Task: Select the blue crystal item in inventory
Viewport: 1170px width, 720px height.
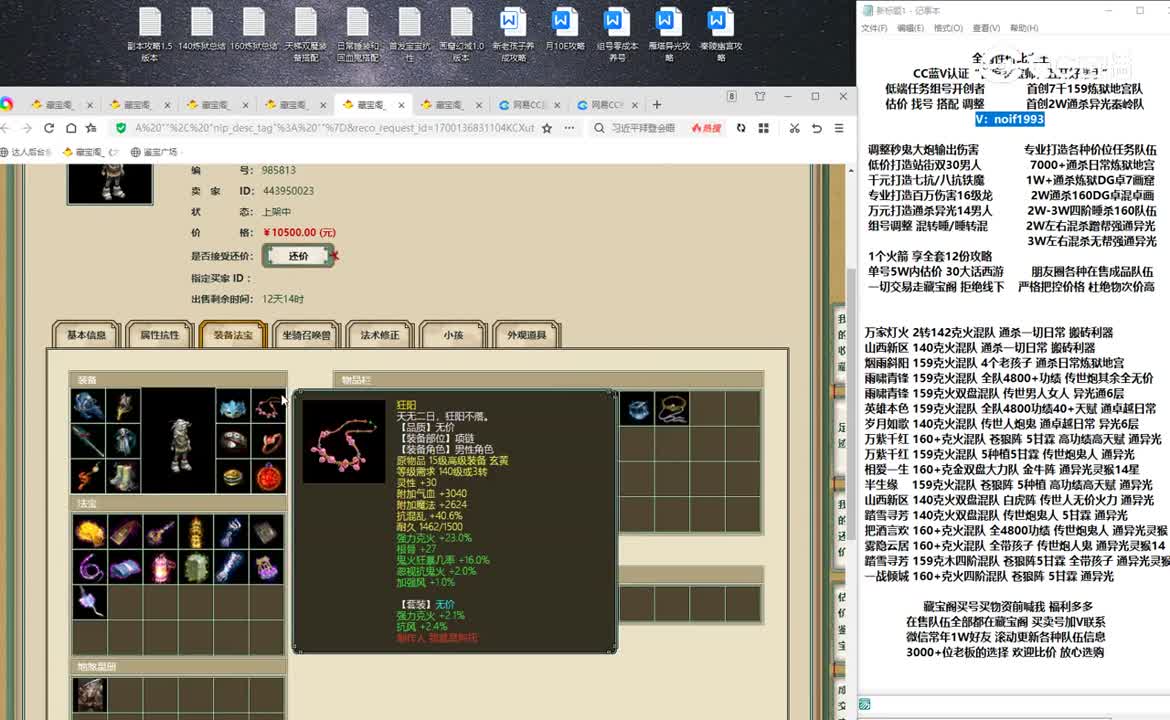Action: [x=637, y=409]
